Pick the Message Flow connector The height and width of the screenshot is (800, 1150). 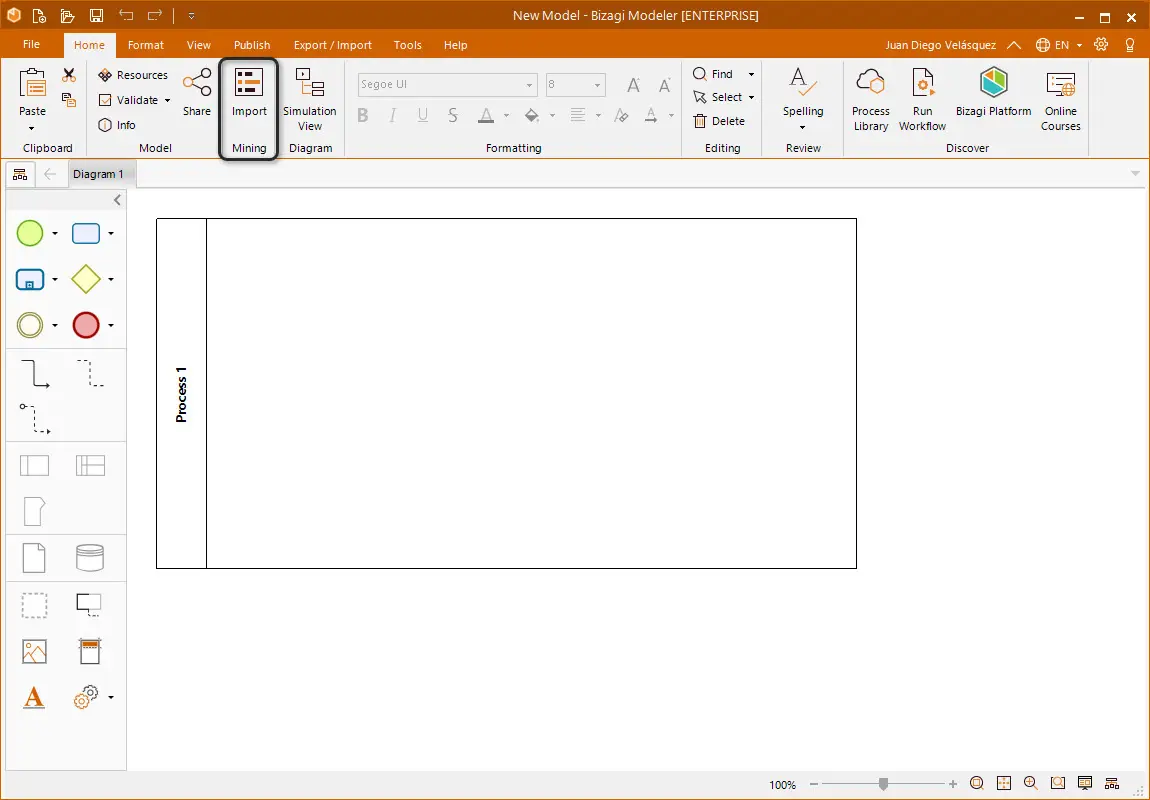click(34, 419)
